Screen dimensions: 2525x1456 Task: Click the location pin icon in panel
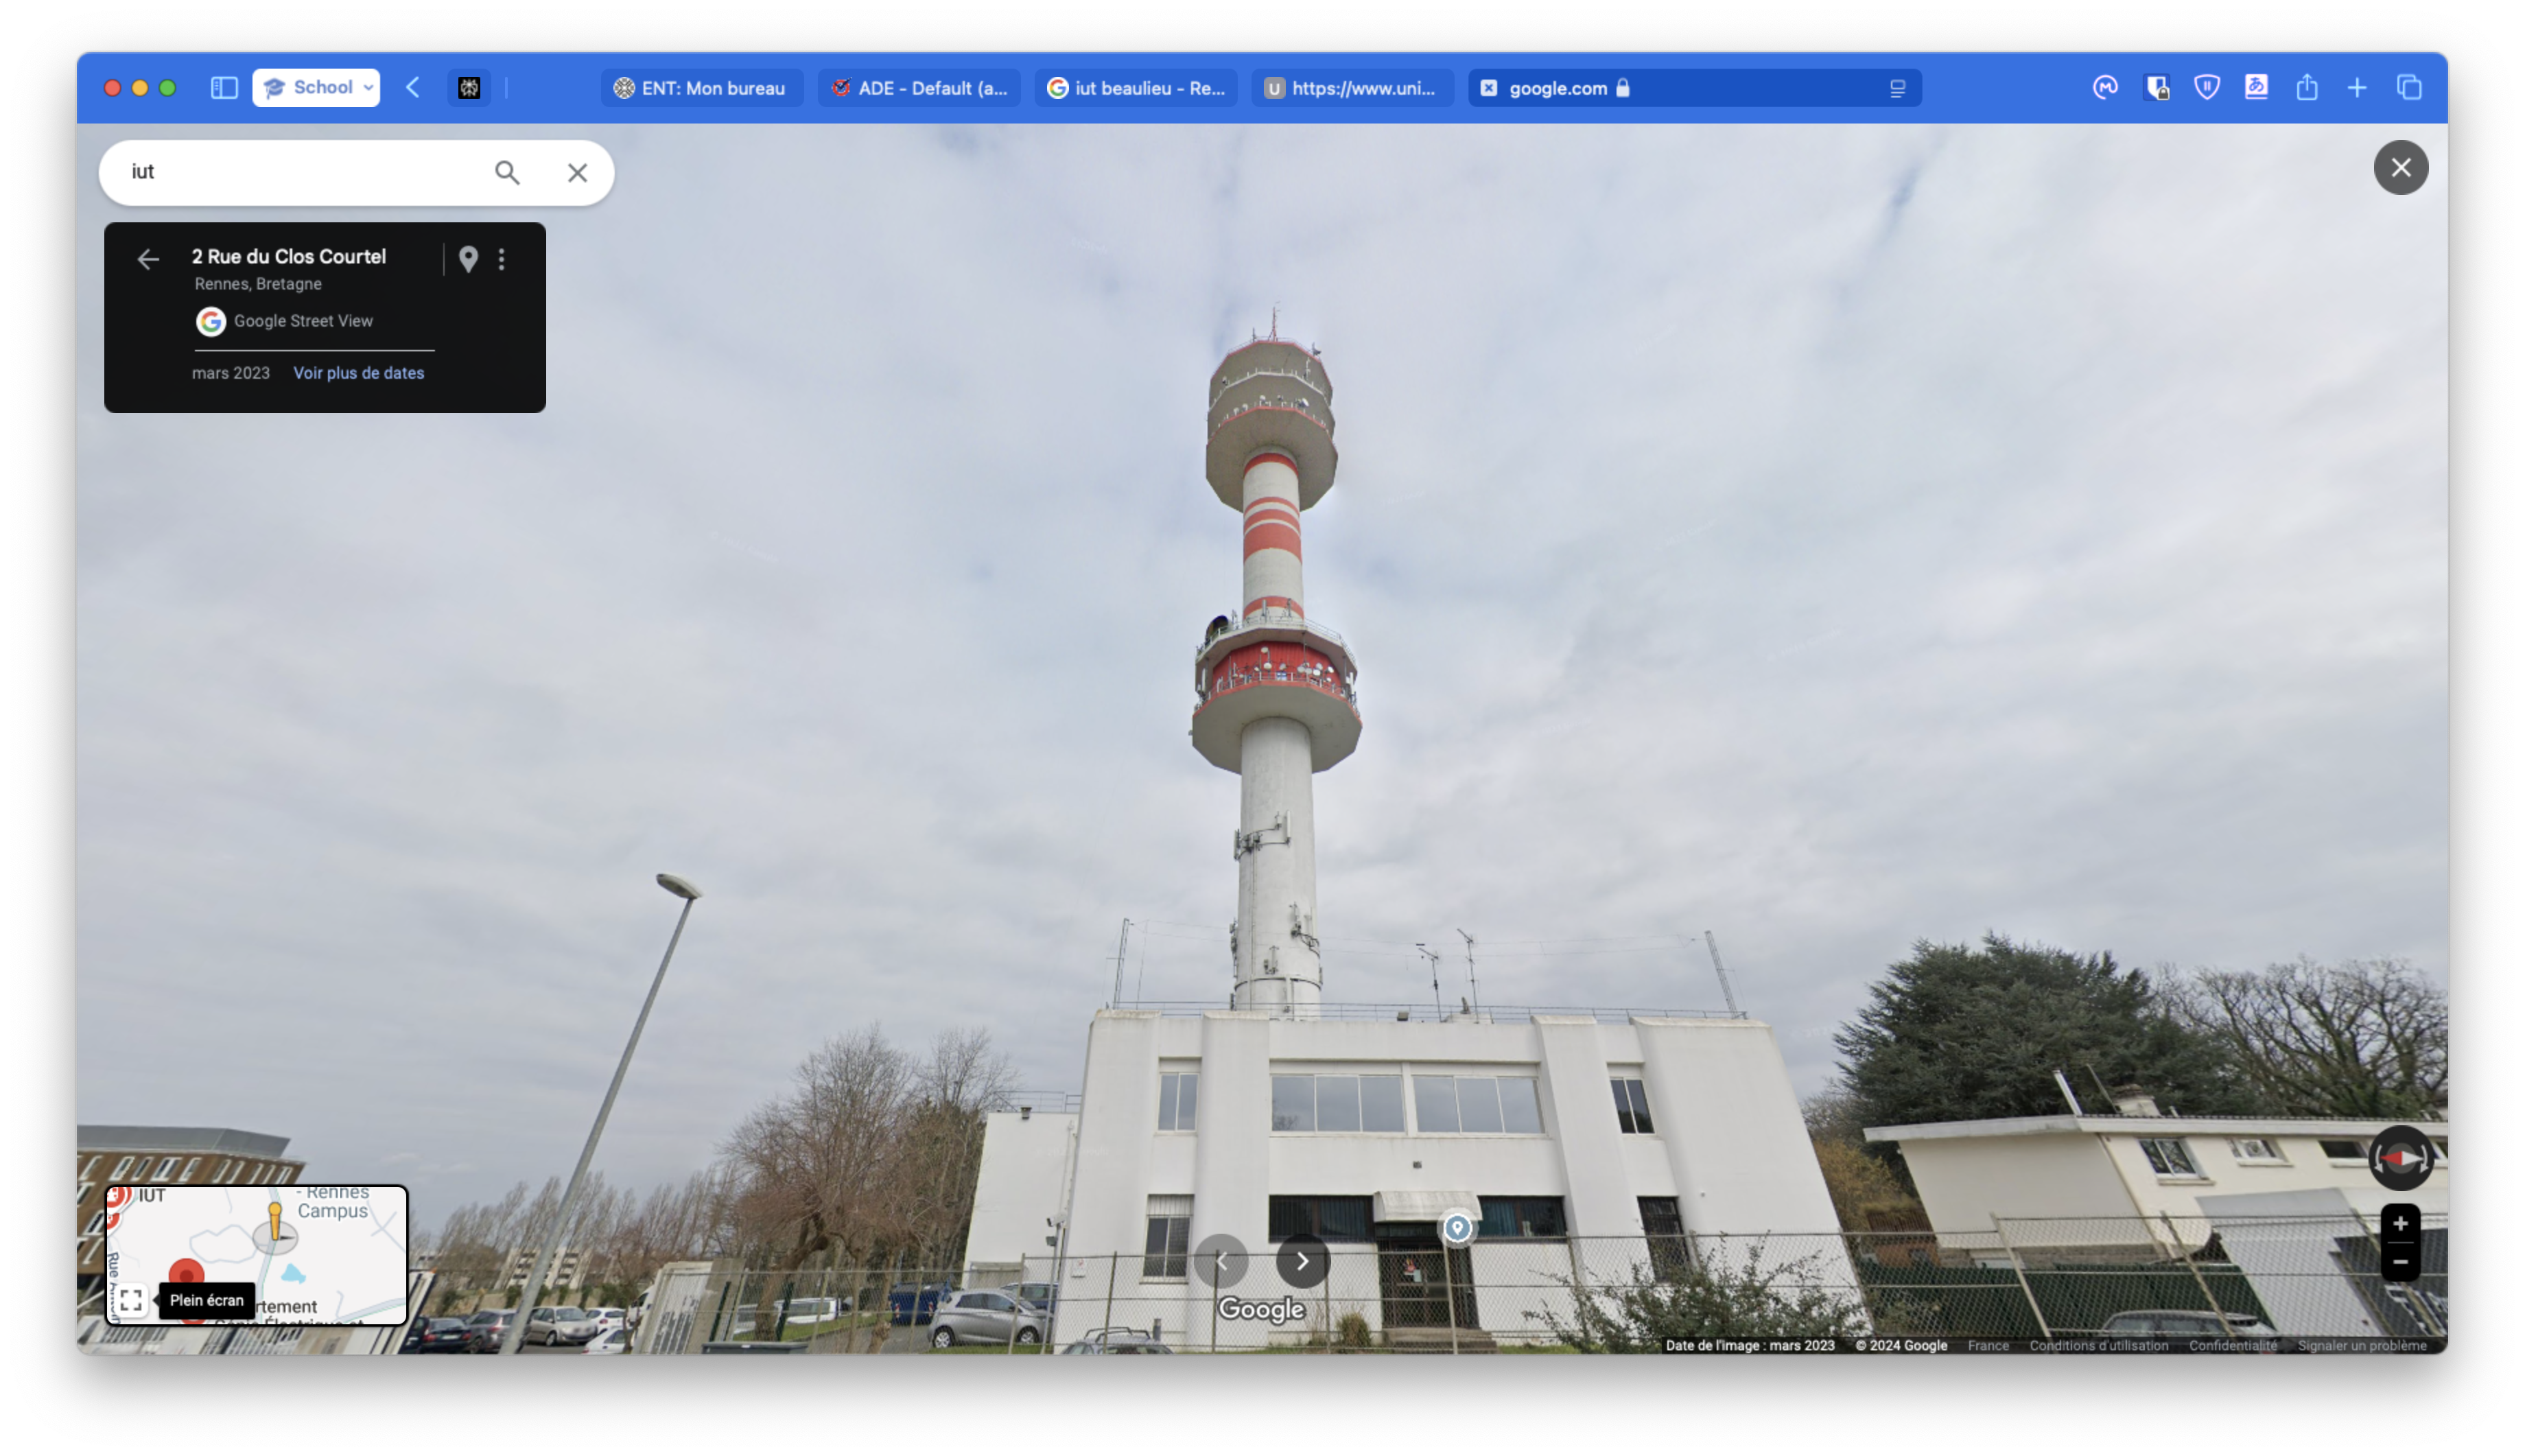pyautogui.click(x=468, y=260)
